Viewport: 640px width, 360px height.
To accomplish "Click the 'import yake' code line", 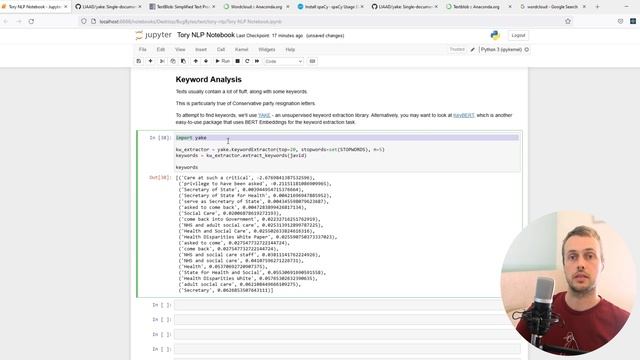I will (x=191, y=138).
